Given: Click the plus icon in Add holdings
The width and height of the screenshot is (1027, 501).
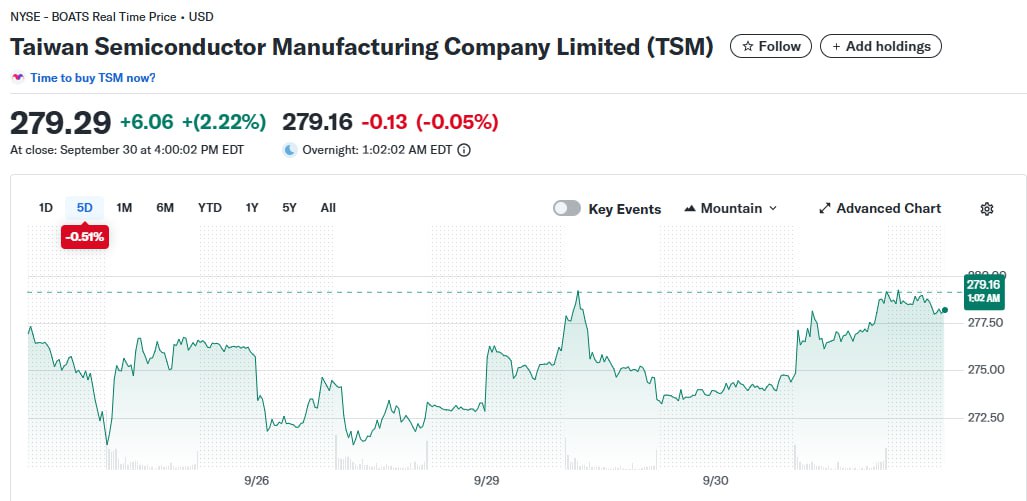Looking at the screenshot, I should pyautogui.click(x=834, y=46).
